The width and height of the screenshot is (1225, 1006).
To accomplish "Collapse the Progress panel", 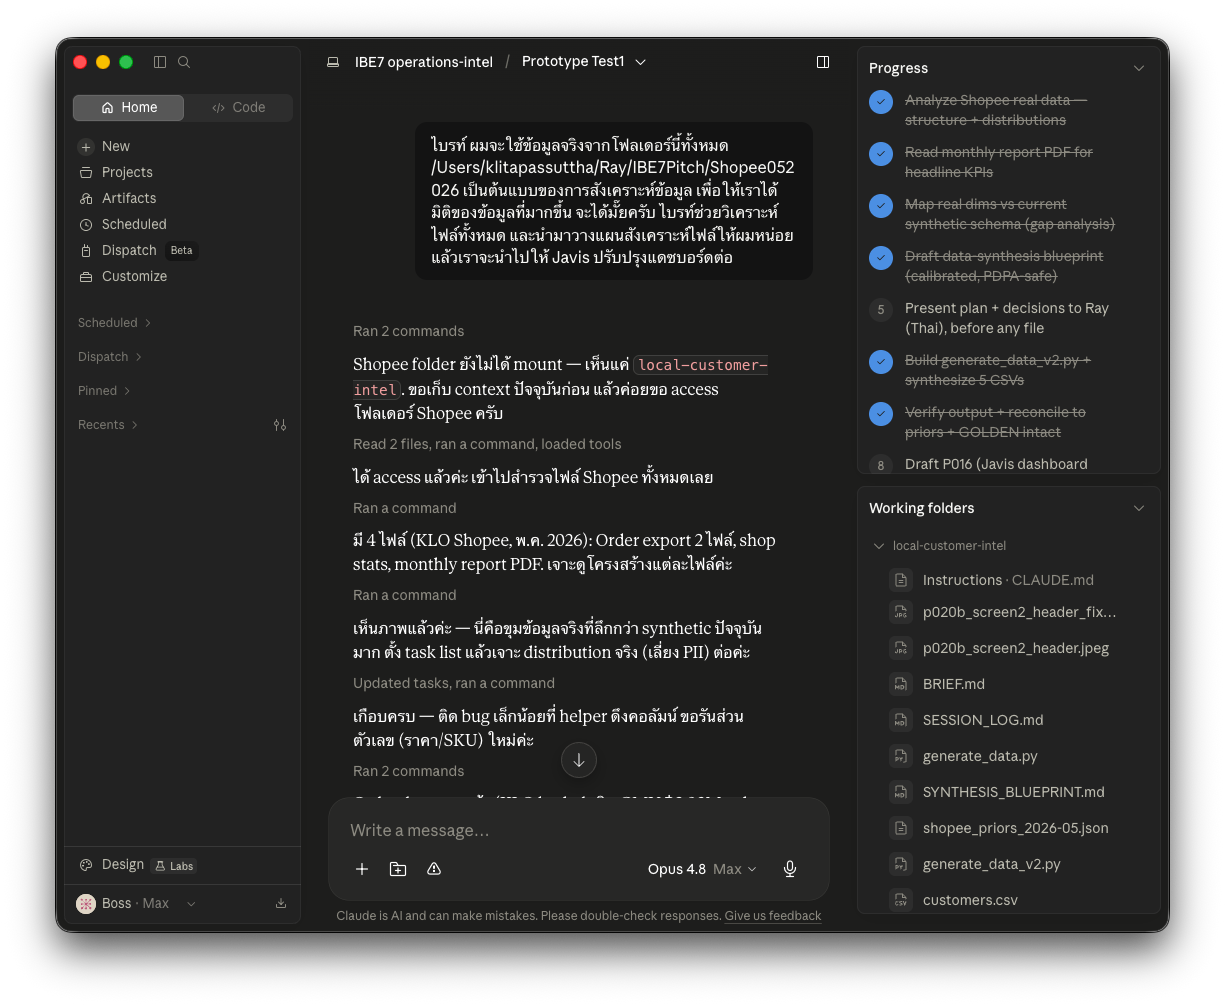I will [1139, 68].
